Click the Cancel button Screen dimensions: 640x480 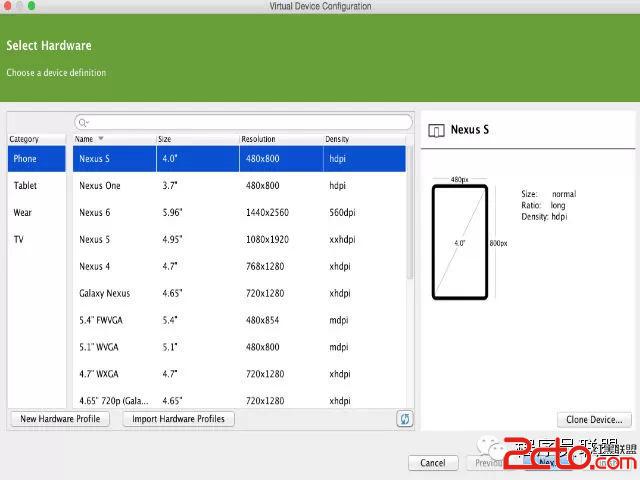coord(433,463)
